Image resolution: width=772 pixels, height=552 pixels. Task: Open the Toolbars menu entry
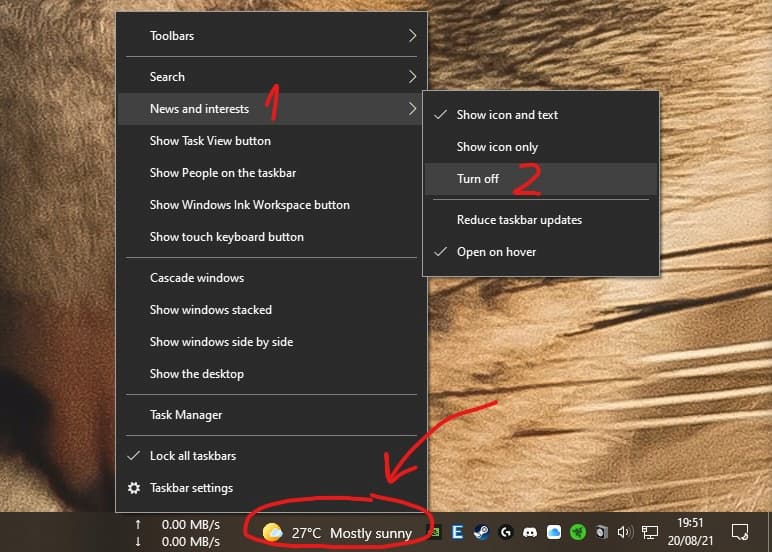coord(271,36)
